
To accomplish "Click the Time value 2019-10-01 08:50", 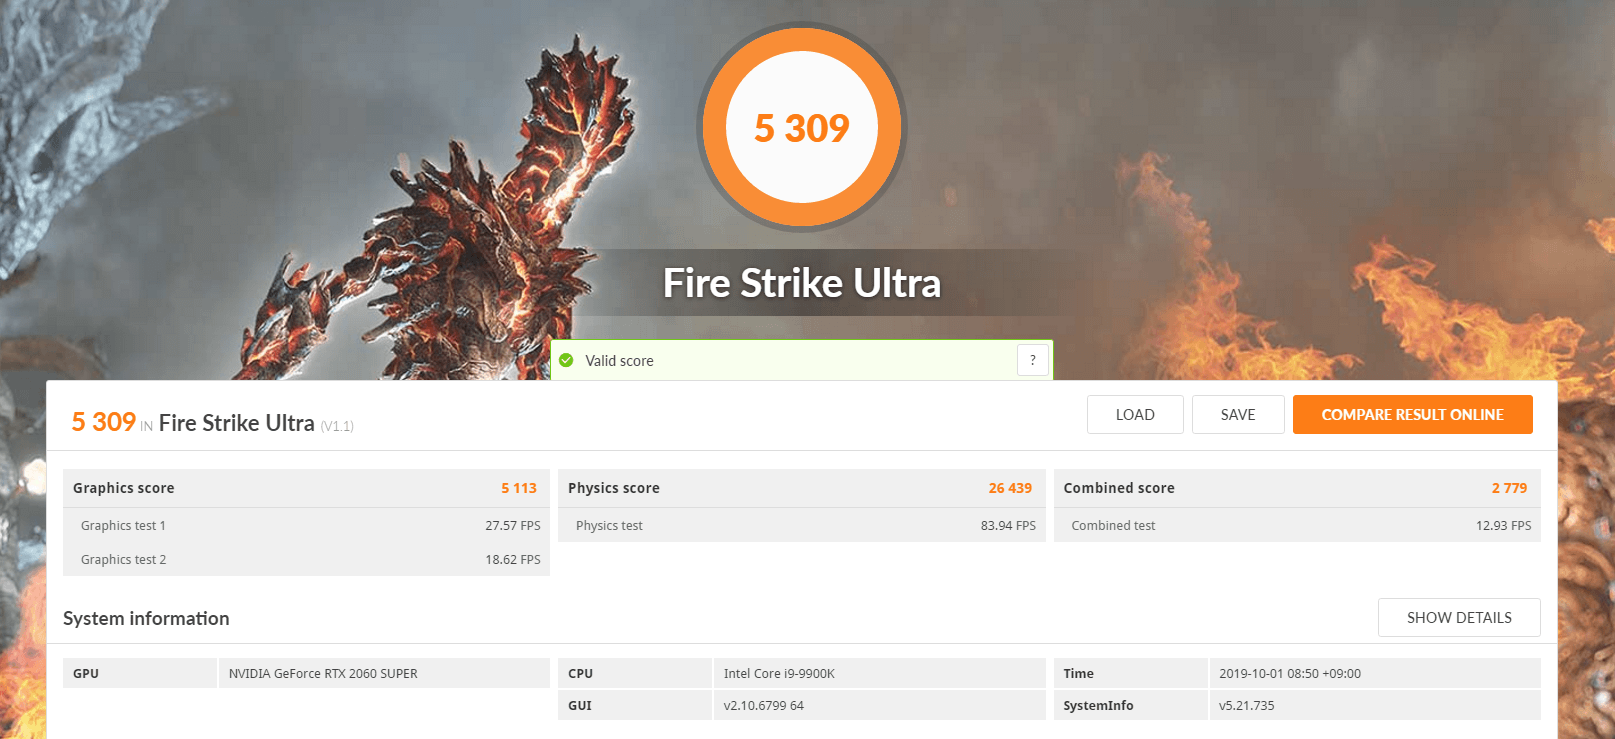I will 1289,674.
